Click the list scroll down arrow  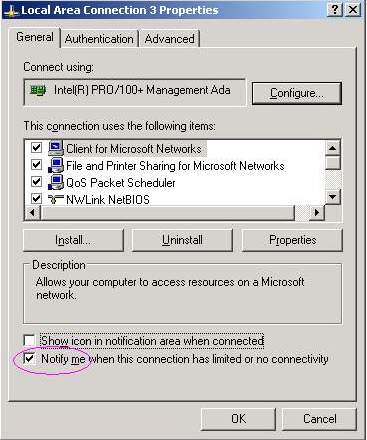click(333, 197)
